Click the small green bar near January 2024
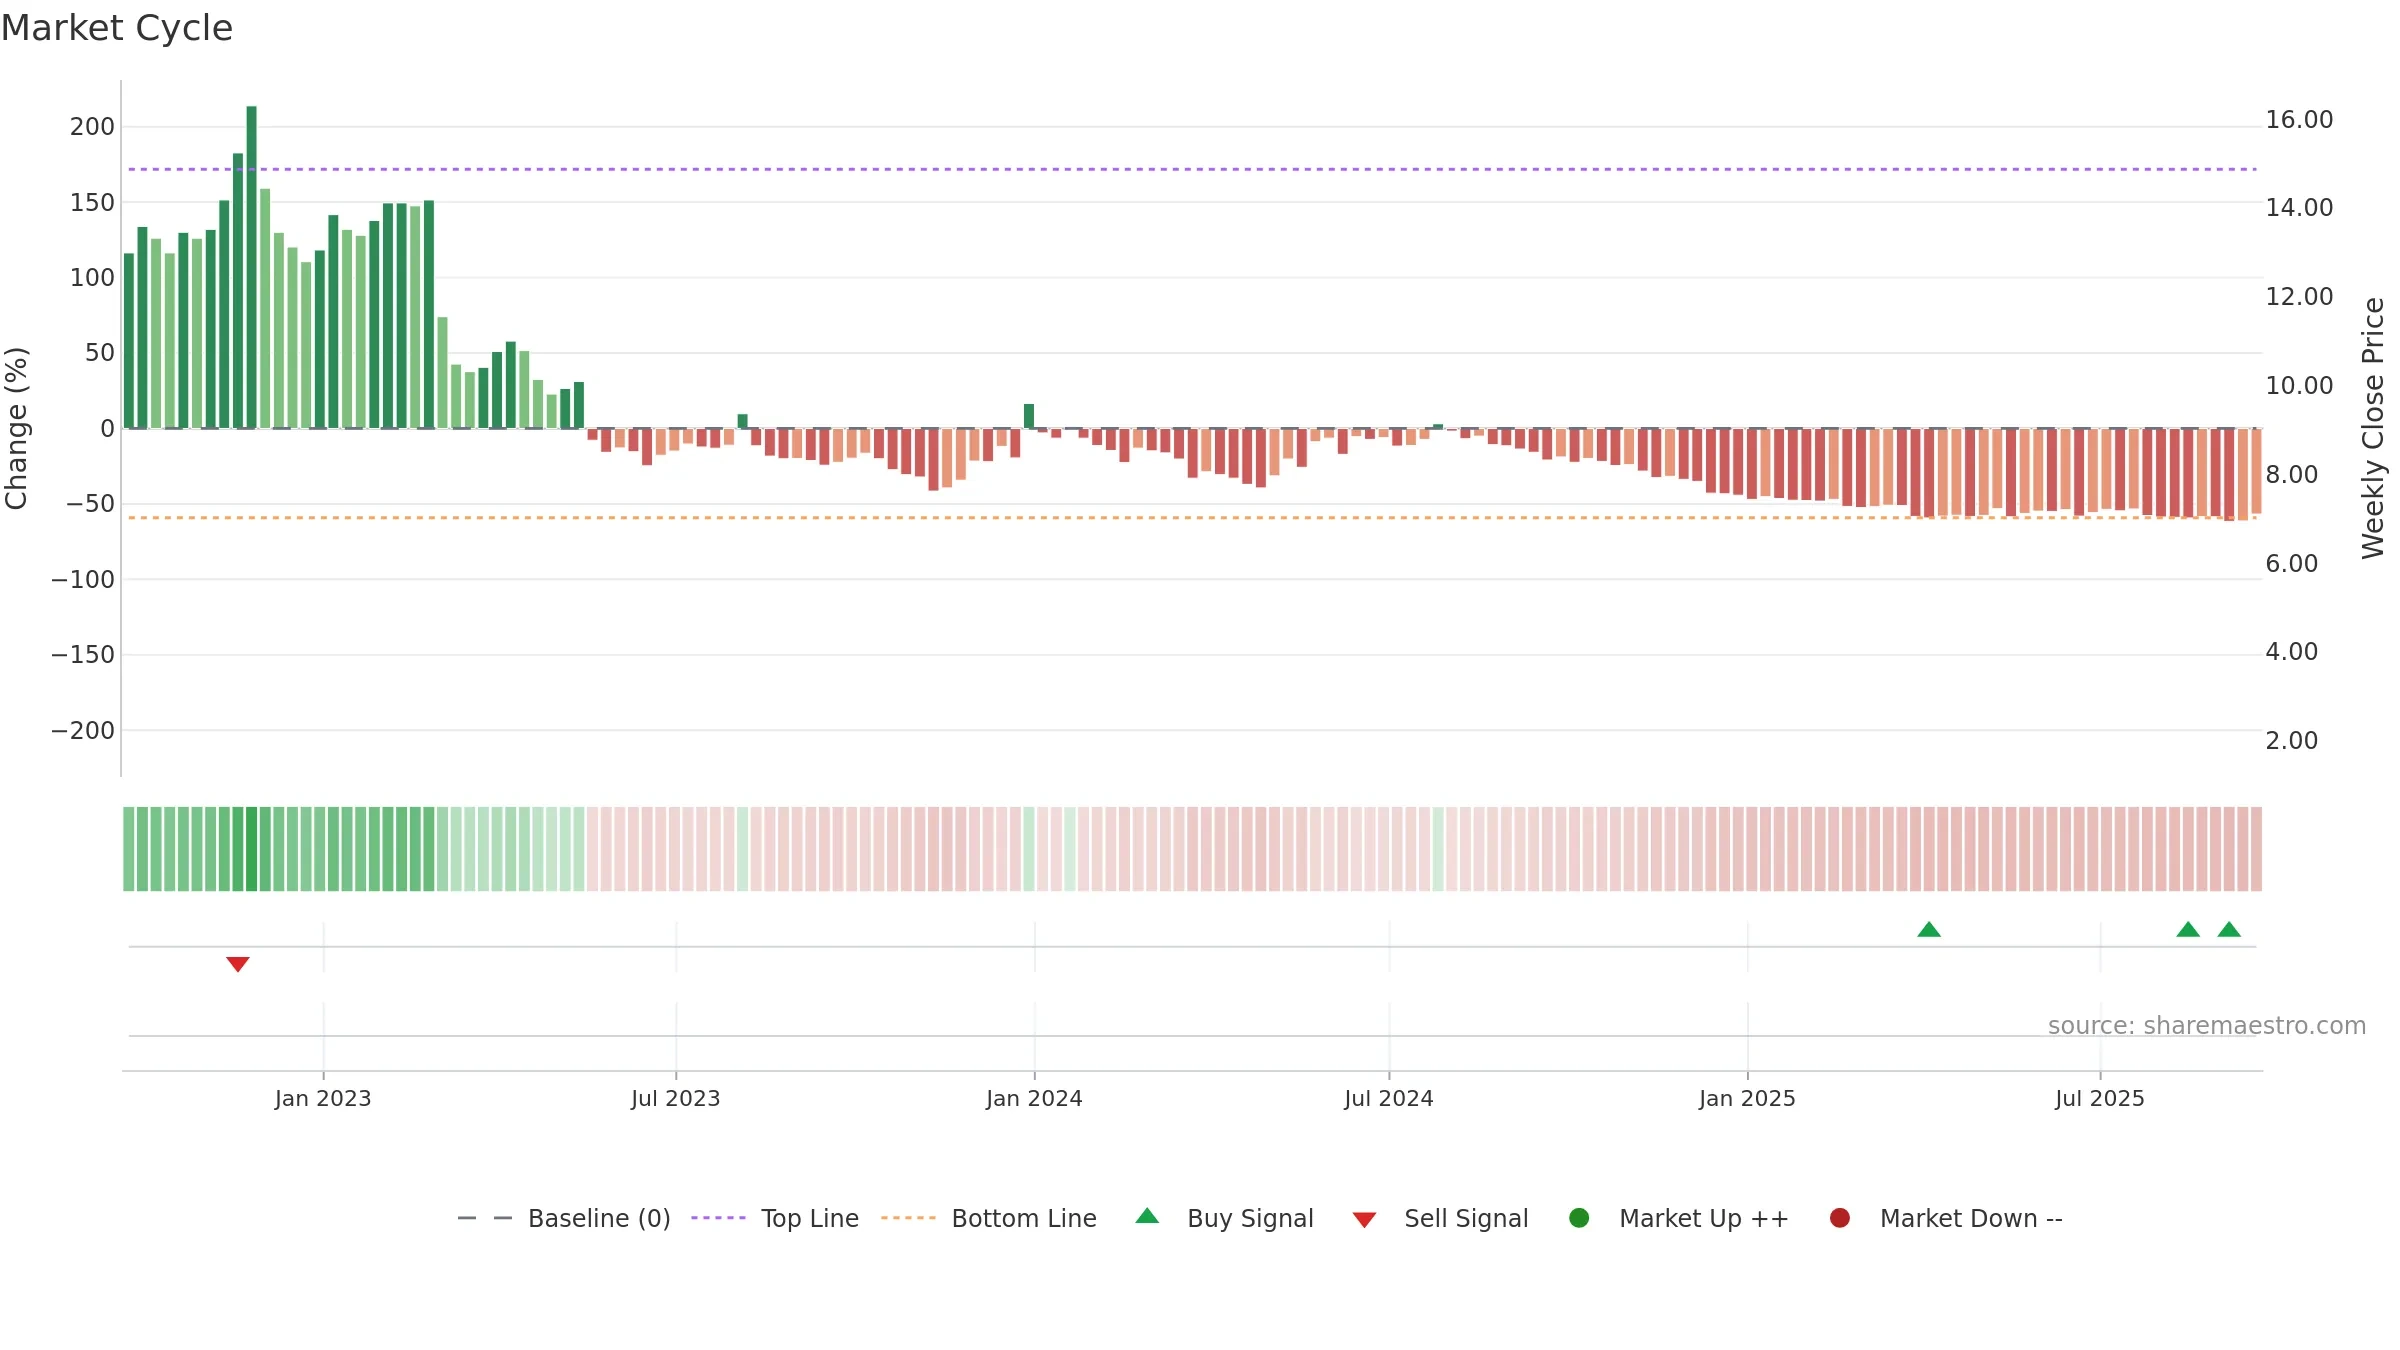This screenshot has height=1350, width=2400. (x=1029, y=416)
